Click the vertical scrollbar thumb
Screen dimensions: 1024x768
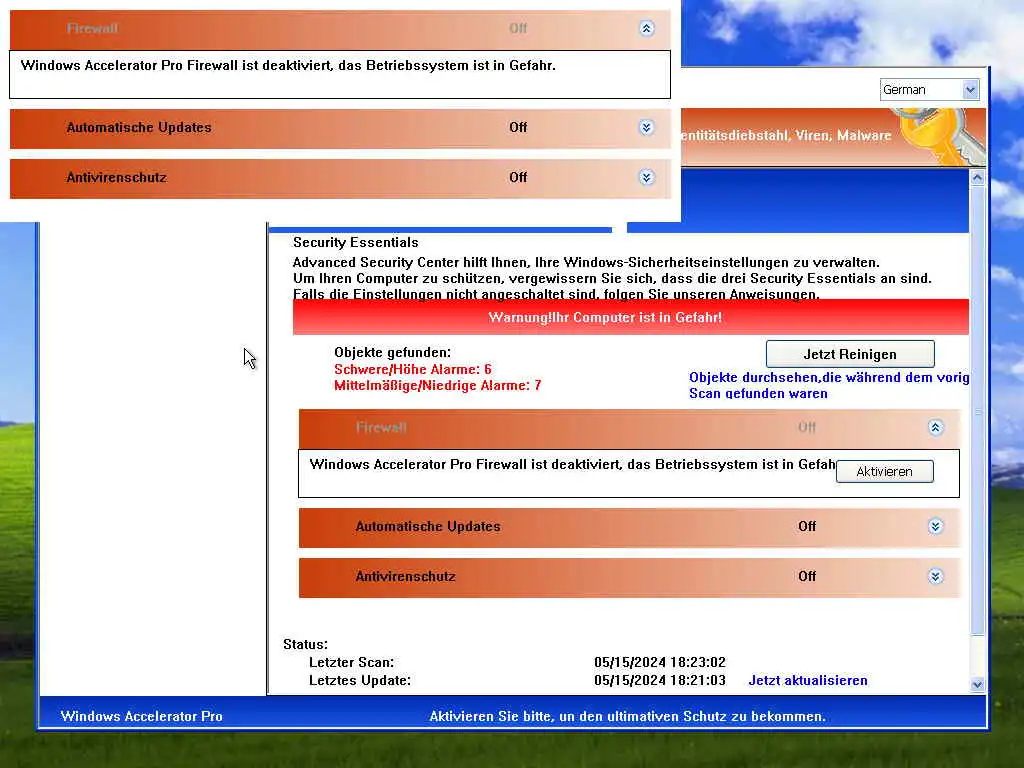(x=977, y=409)
